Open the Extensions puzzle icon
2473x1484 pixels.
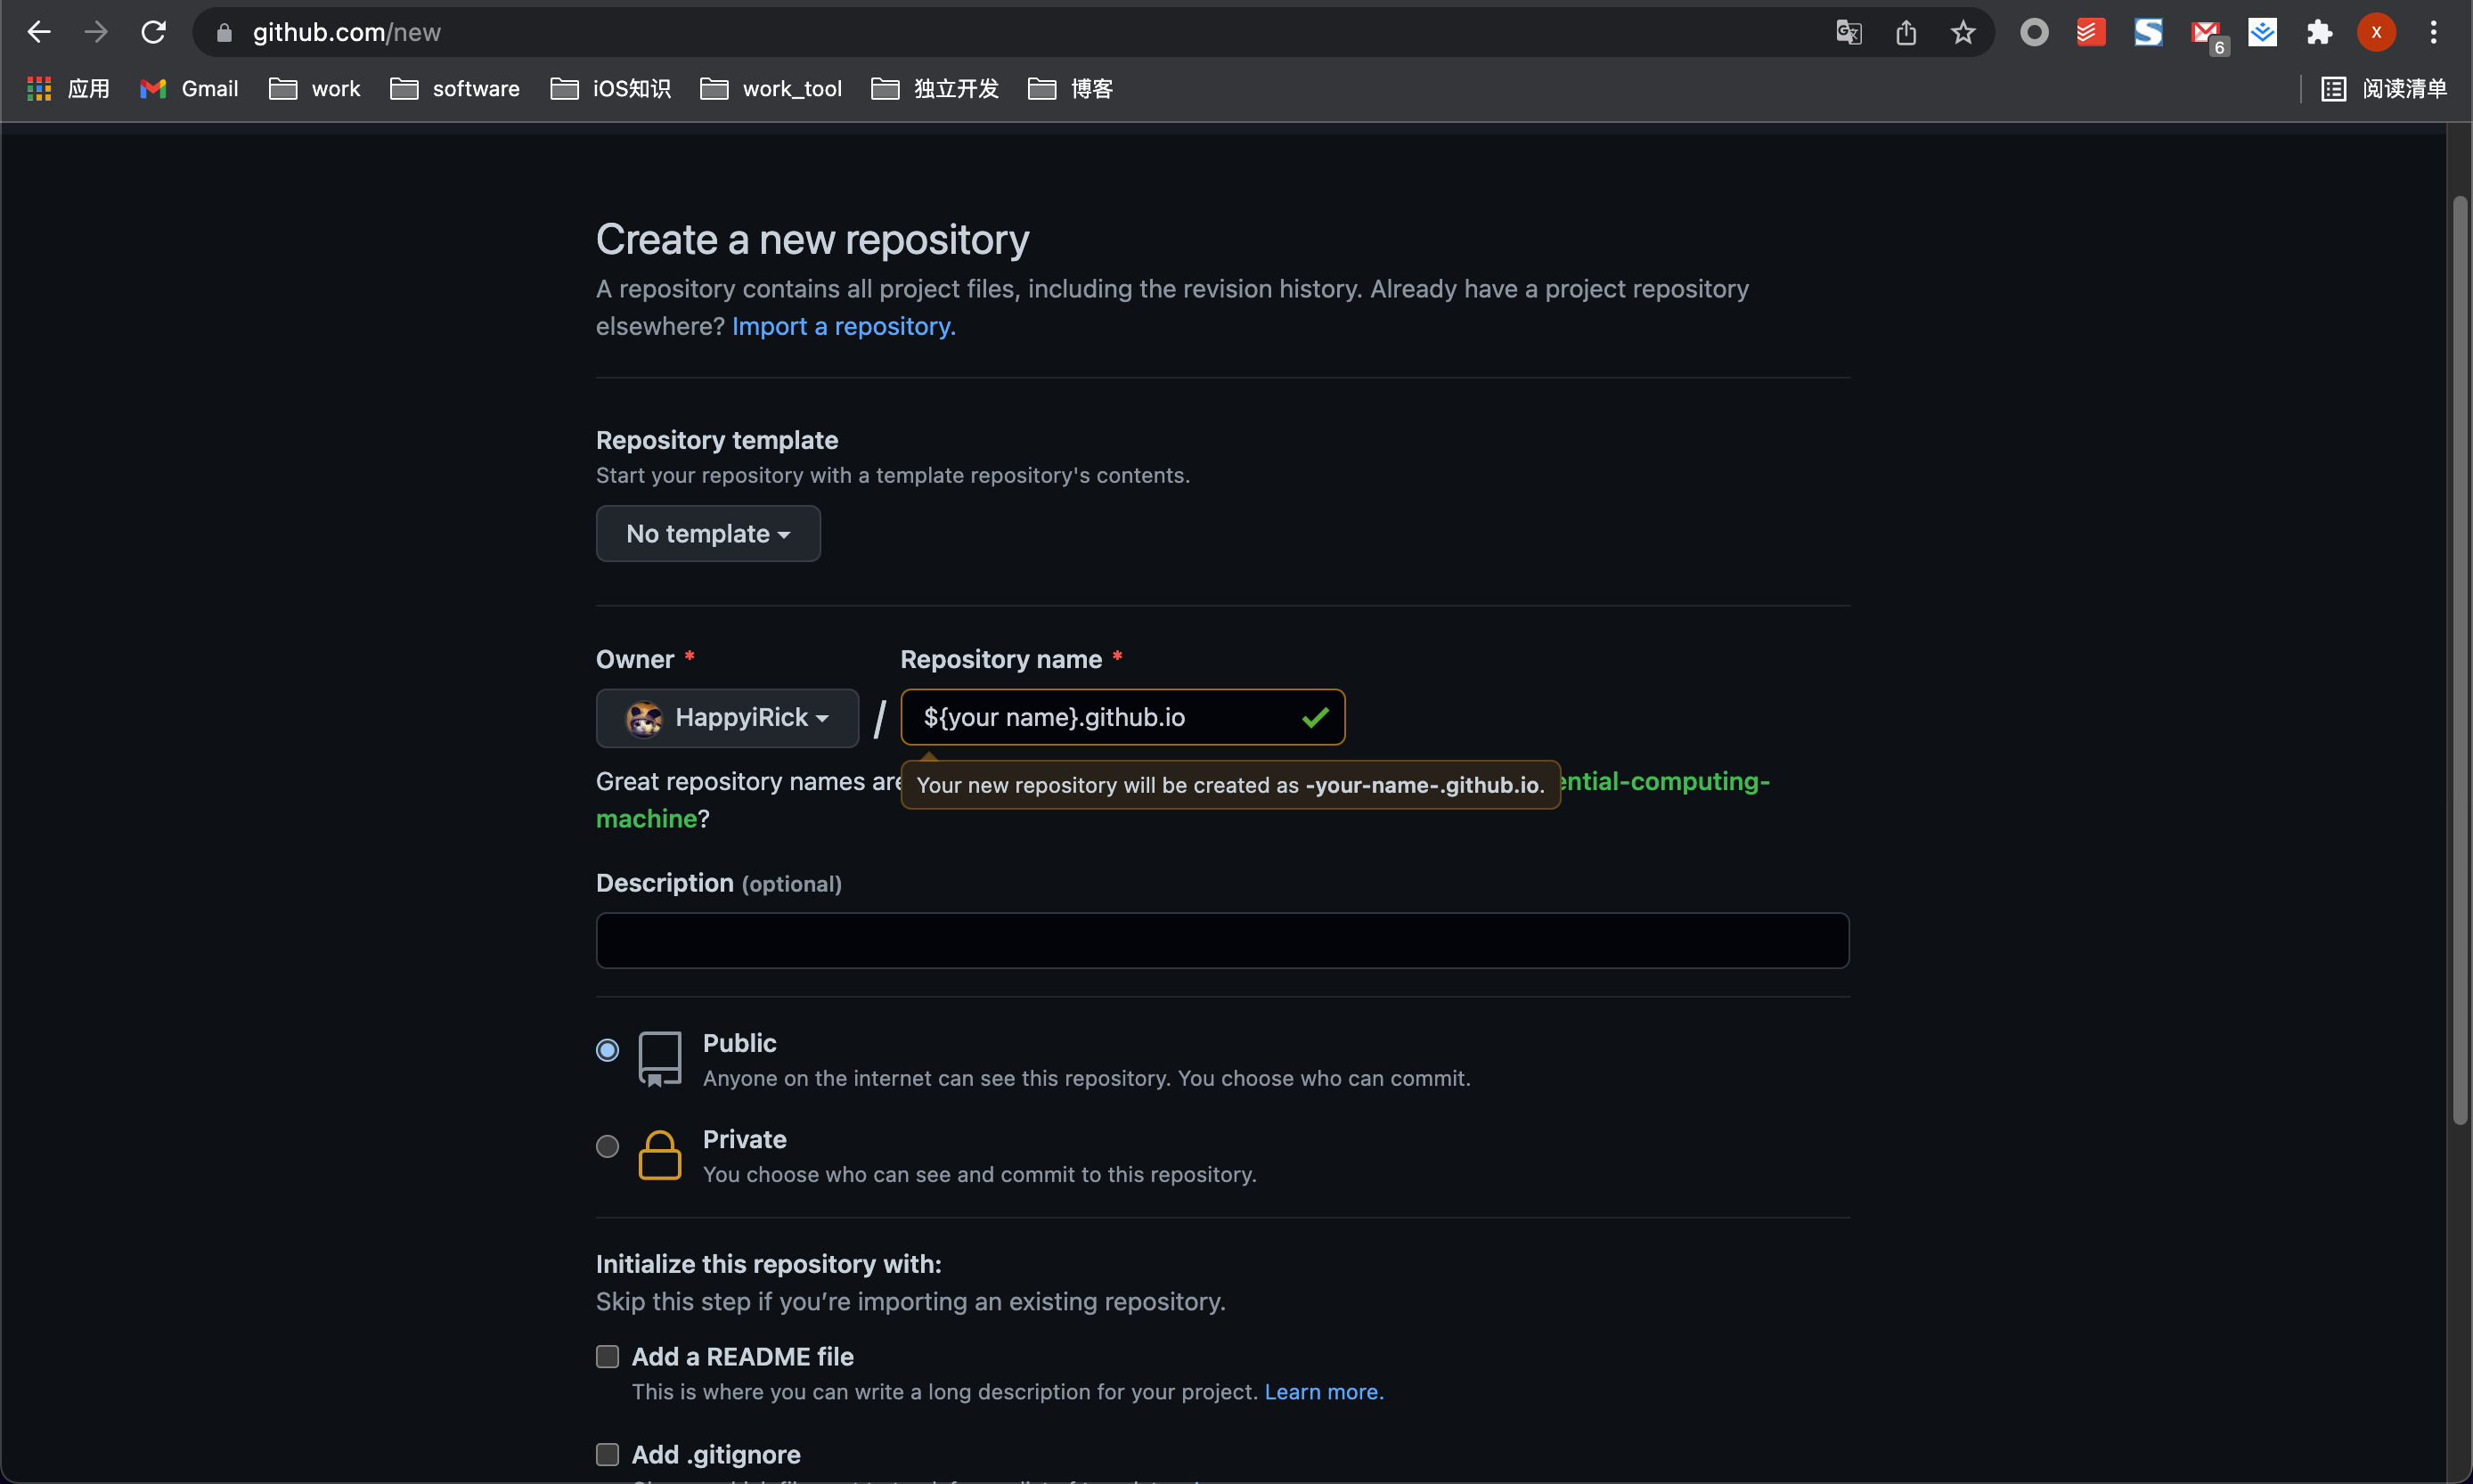pyautogui.click(x=2319, y=33)
